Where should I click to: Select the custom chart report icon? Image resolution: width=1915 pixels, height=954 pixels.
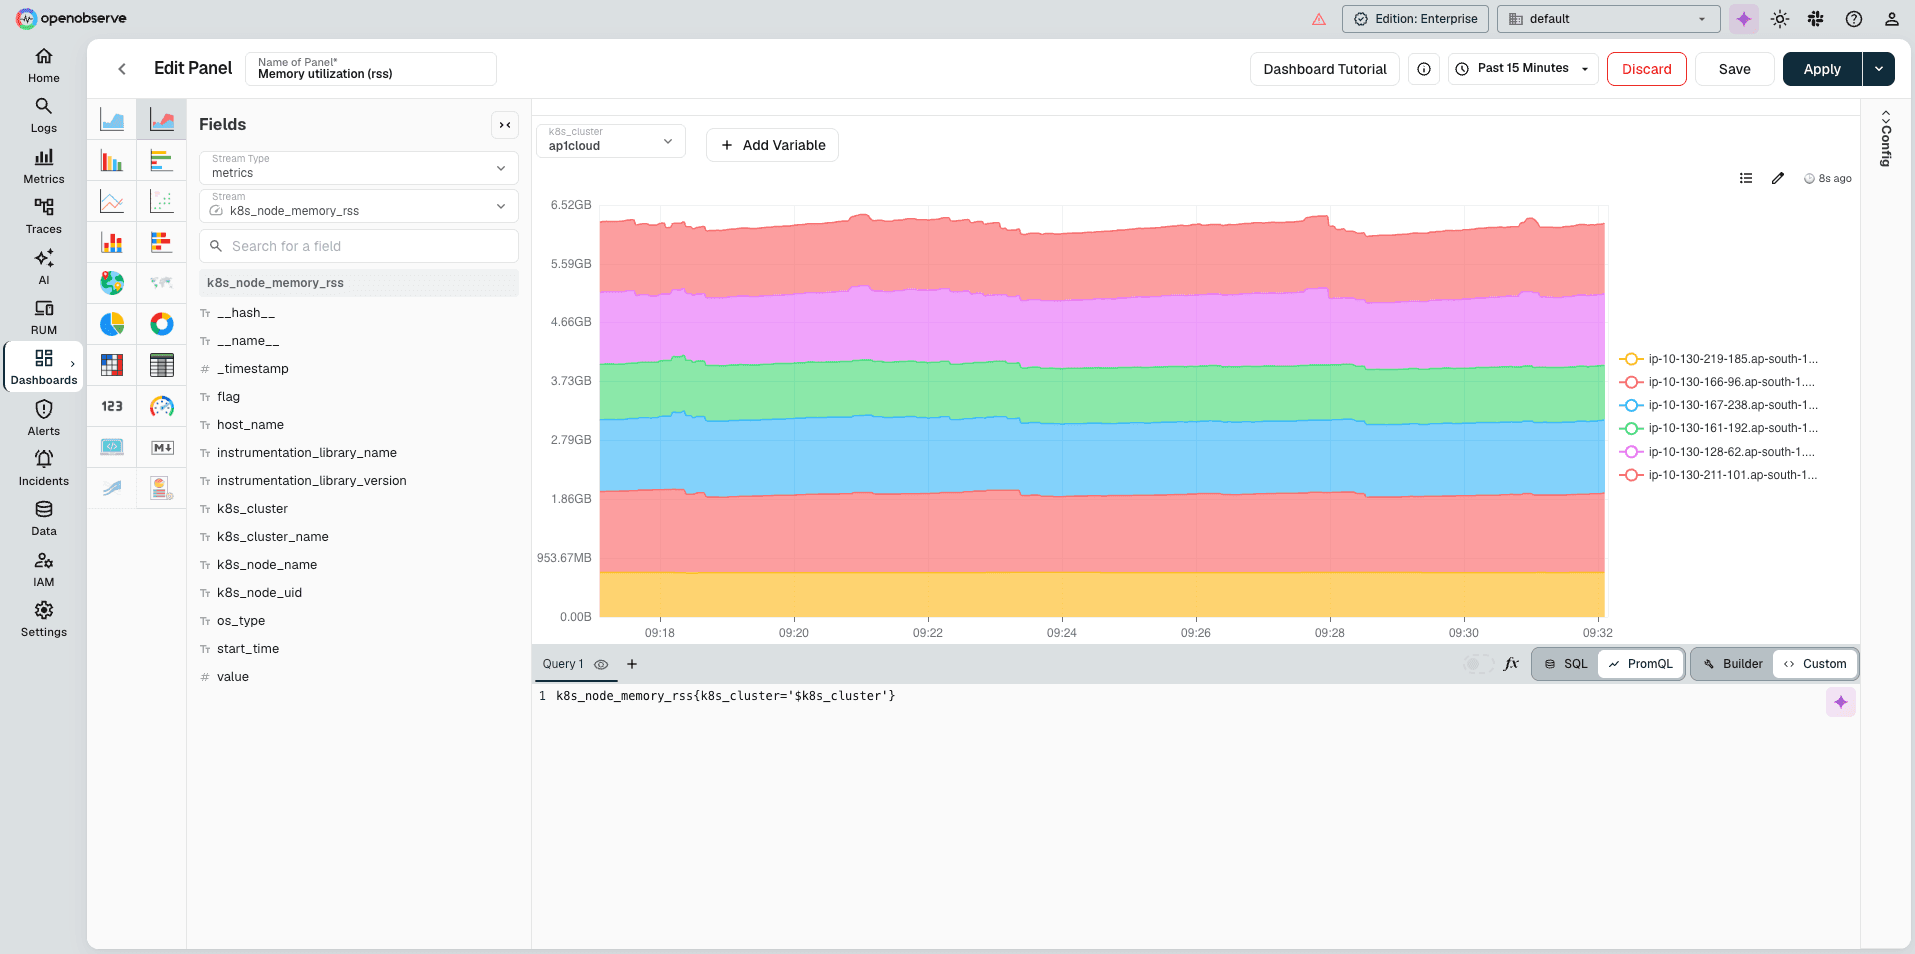pyautogui.click(x=162, y=488)
